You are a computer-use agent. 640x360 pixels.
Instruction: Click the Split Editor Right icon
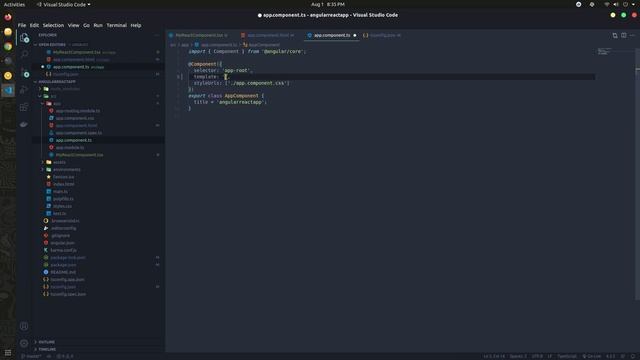[624, 35]
